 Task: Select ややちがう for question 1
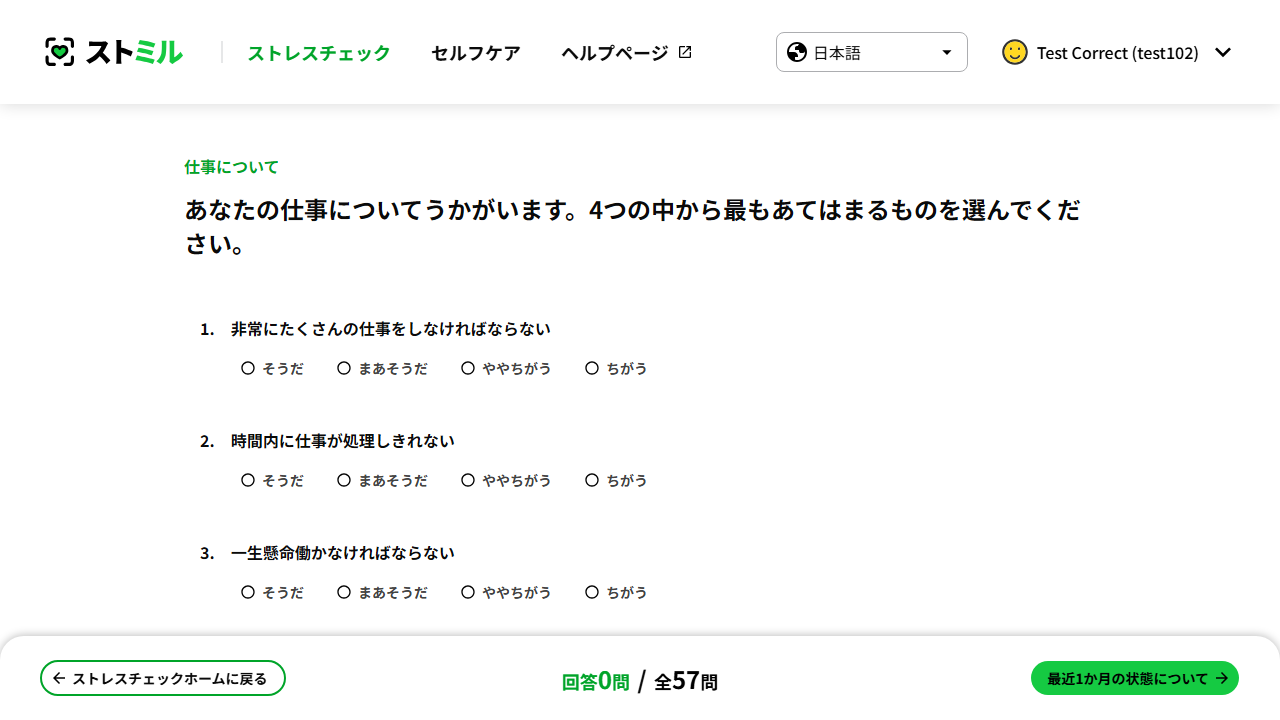click(467, 368)
